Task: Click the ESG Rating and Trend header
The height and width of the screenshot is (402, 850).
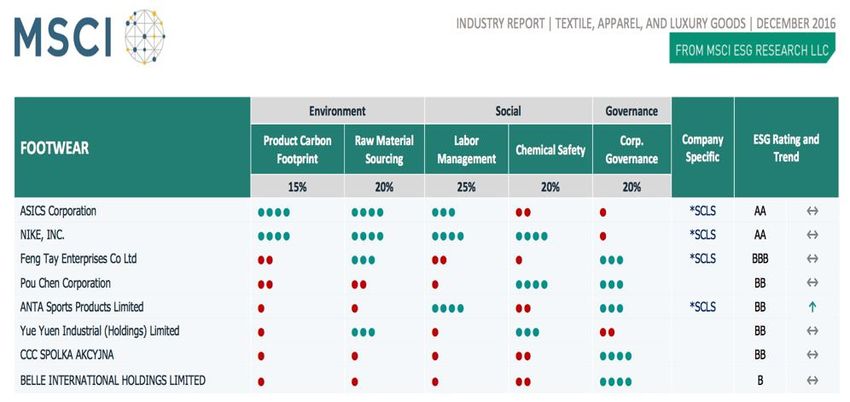Action: click(x=786, y=147)
